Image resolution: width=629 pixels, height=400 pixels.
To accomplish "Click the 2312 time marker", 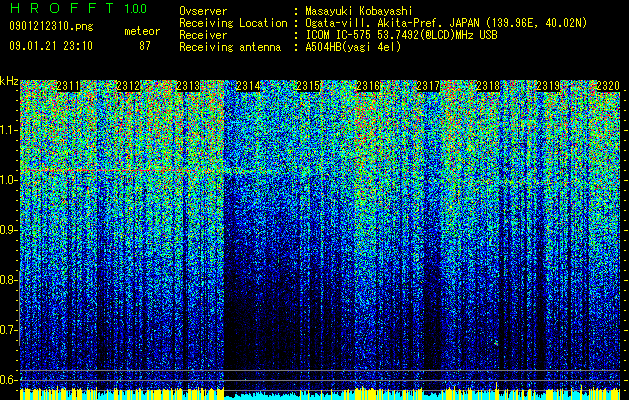I will pyautogui.click(x=128, y=86).
